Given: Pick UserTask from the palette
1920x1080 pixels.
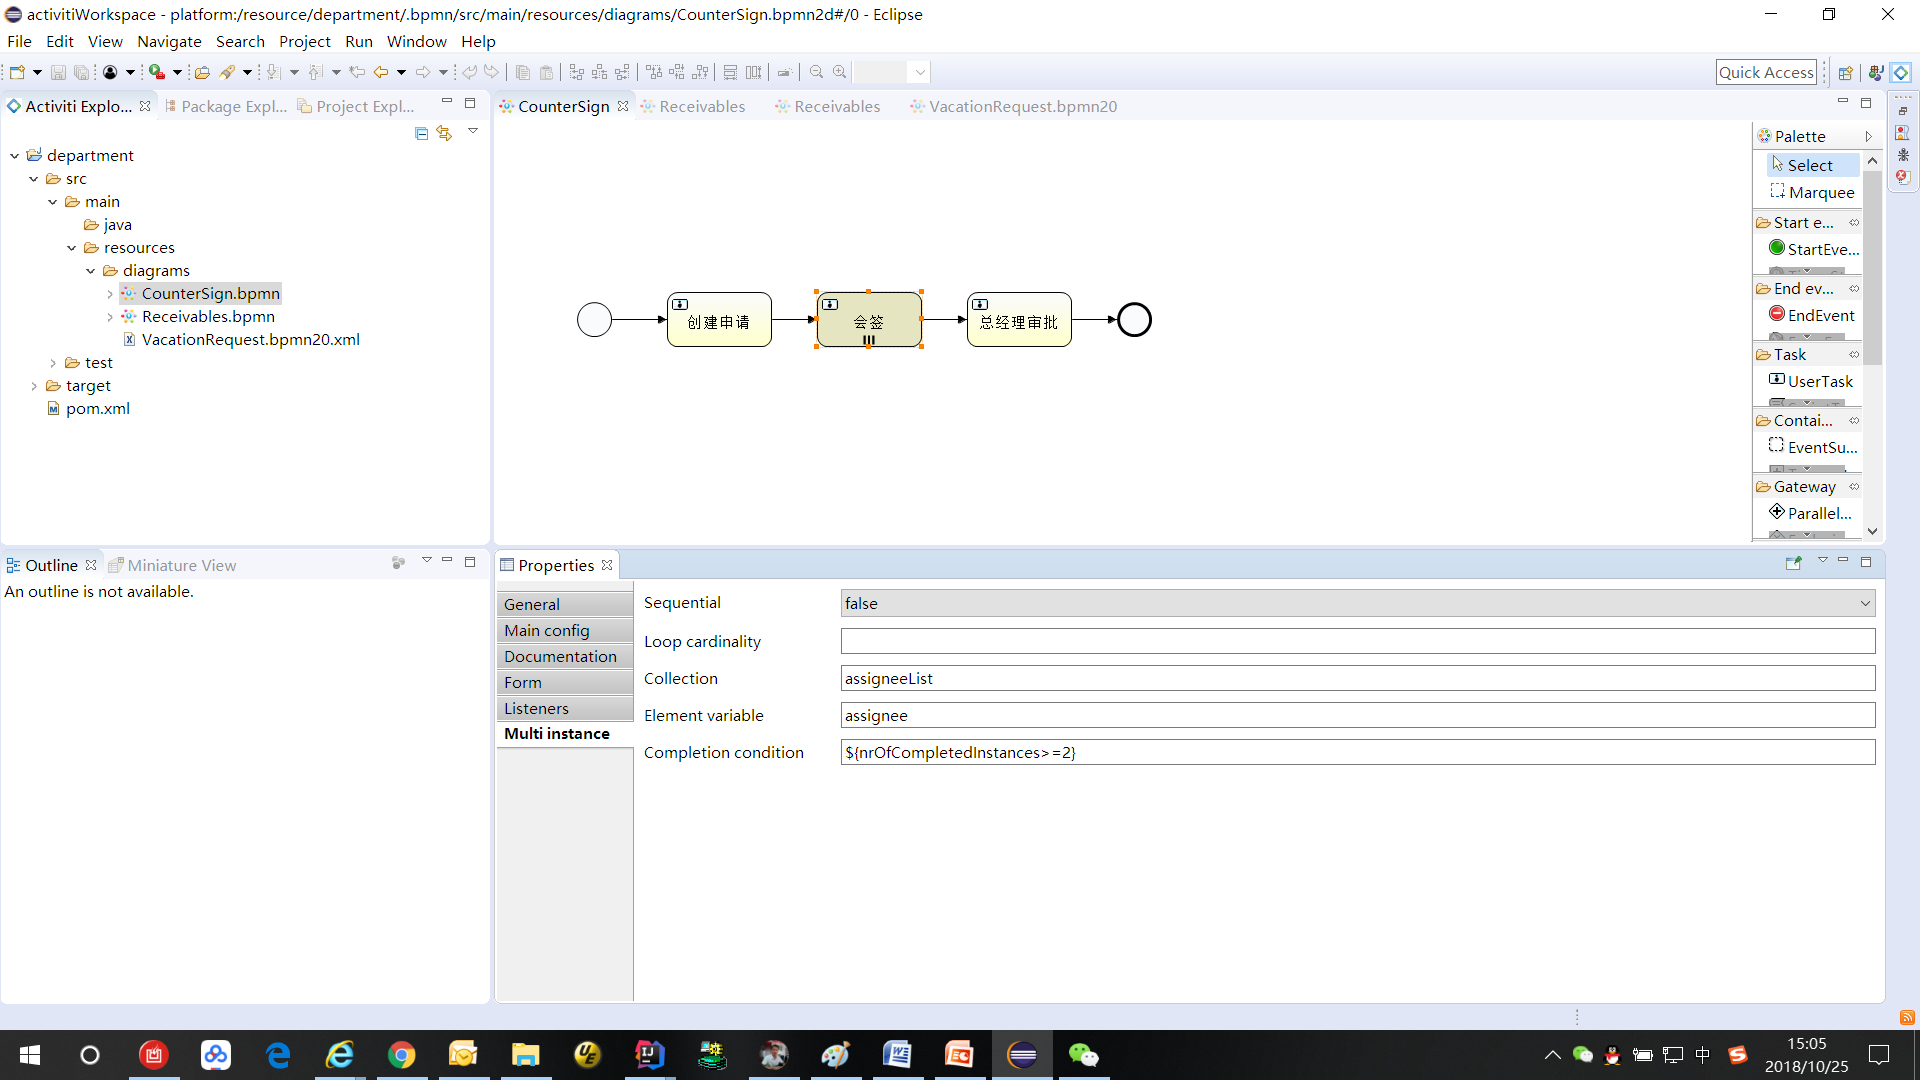Looking at the screenshot, I should (1811, 381).
